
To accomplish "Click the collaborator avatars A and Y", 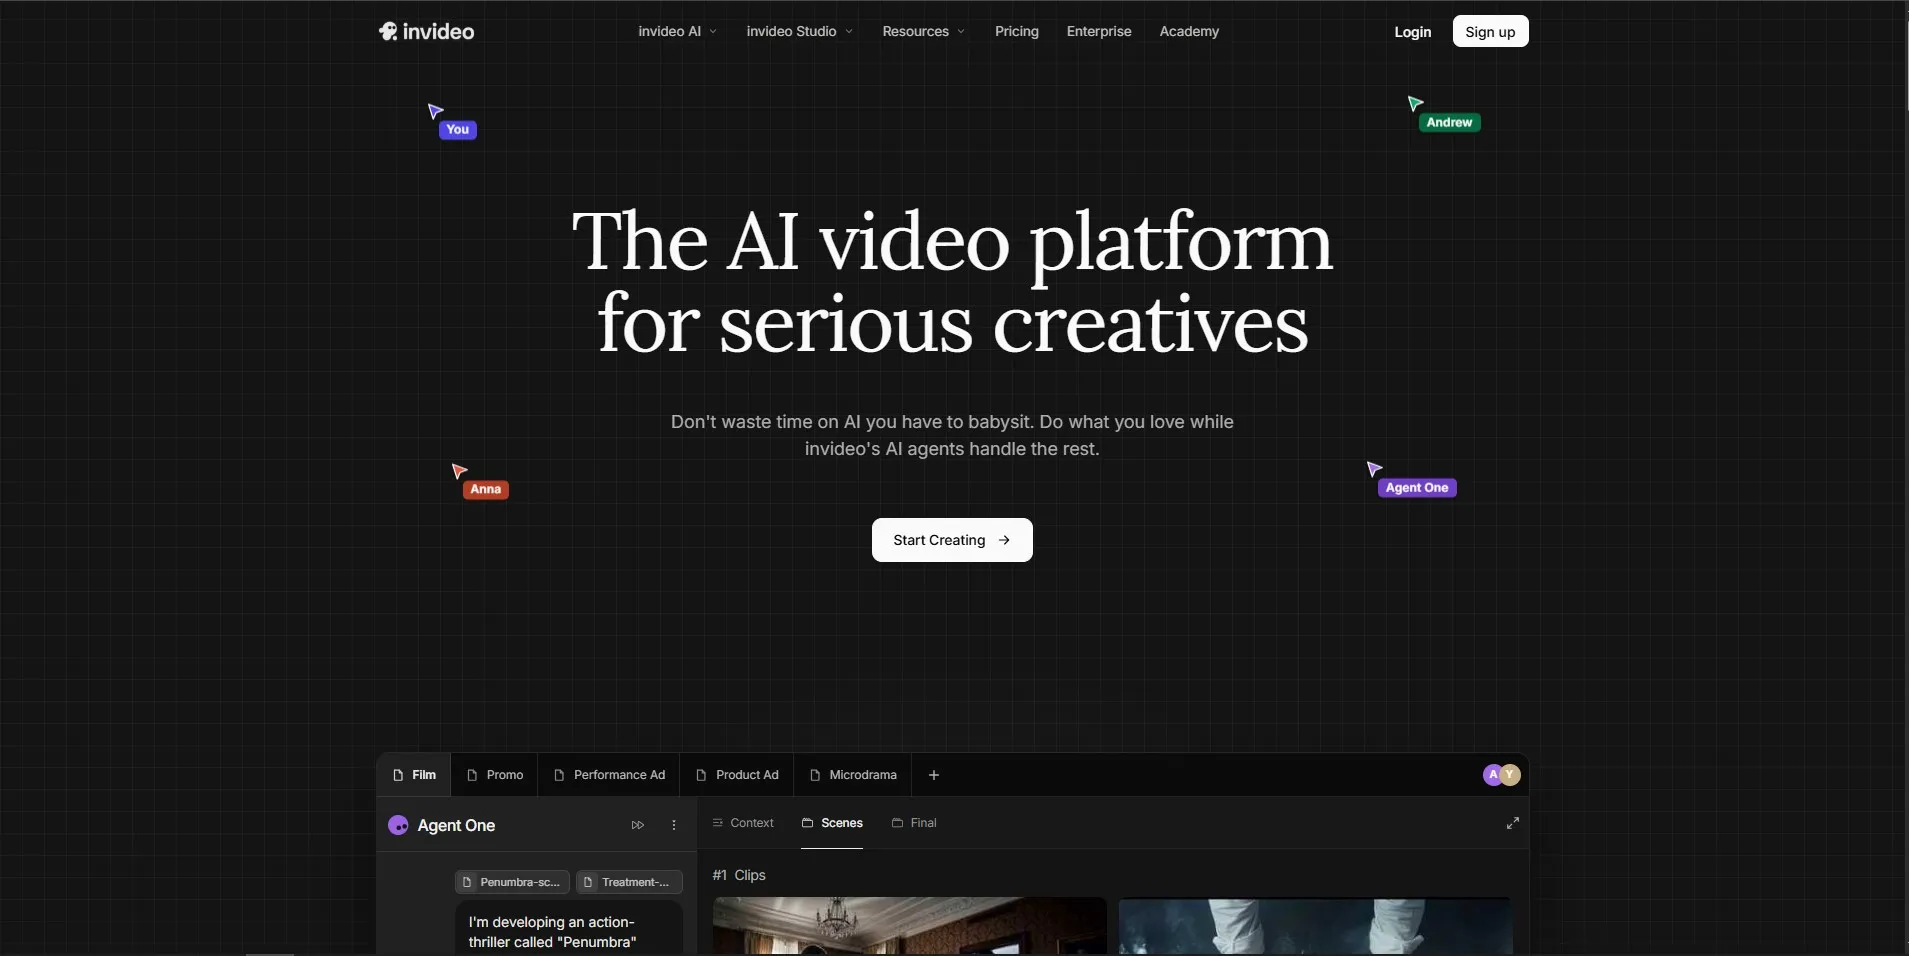I will tap(1501, 775).
